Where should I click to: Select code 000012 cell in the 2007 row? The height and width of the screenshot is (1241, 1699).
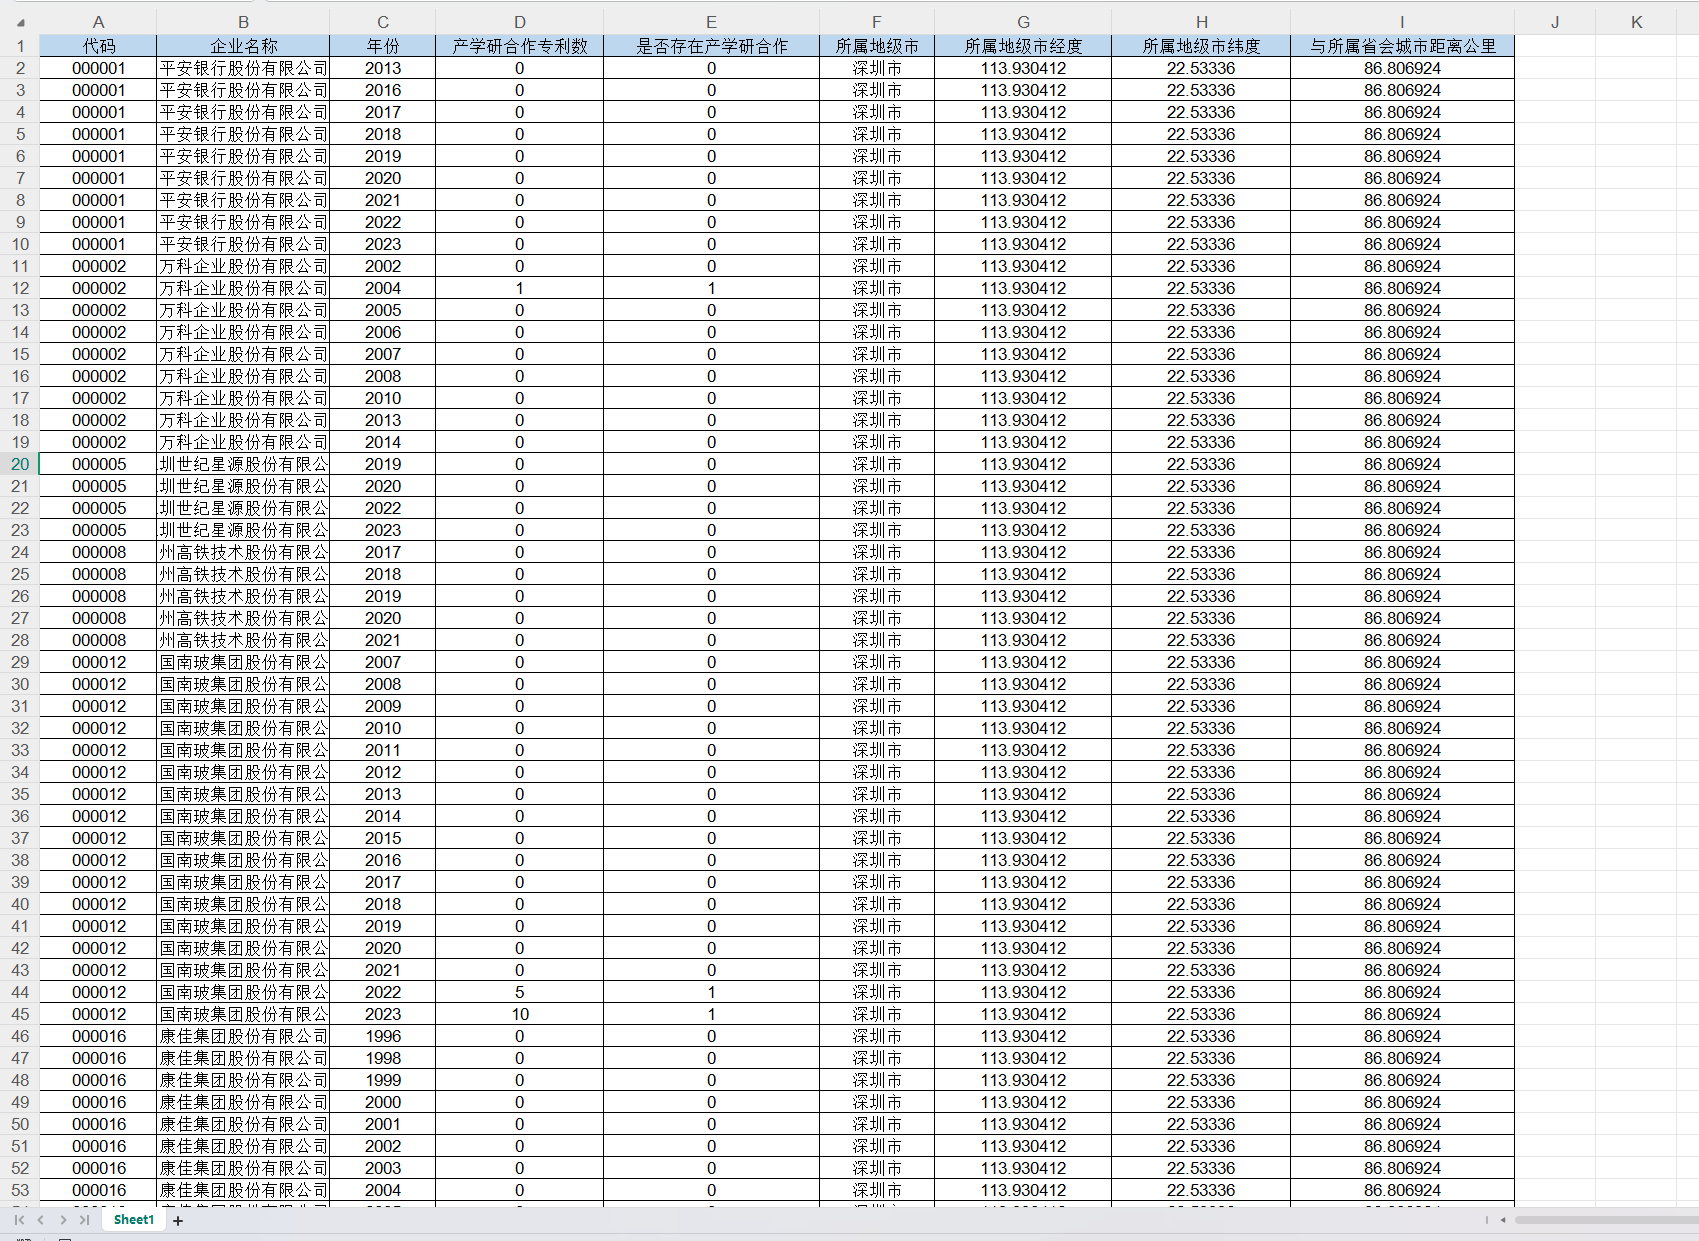tap(98, 662)
